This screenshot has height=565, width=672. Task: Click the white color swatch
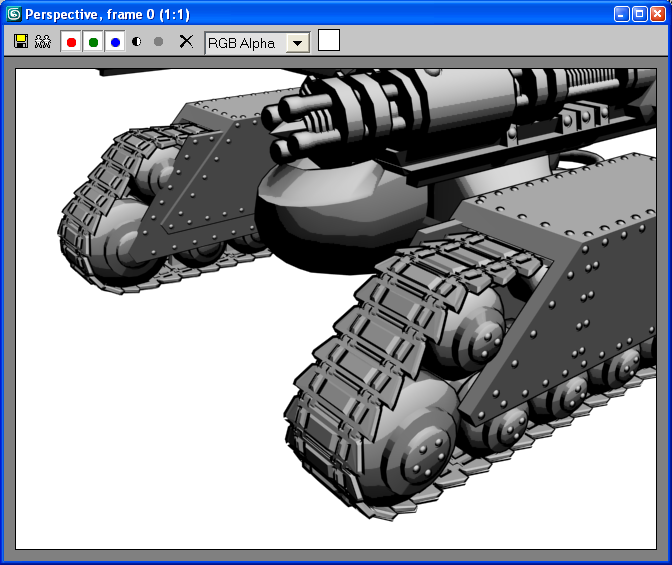point(329,40)
